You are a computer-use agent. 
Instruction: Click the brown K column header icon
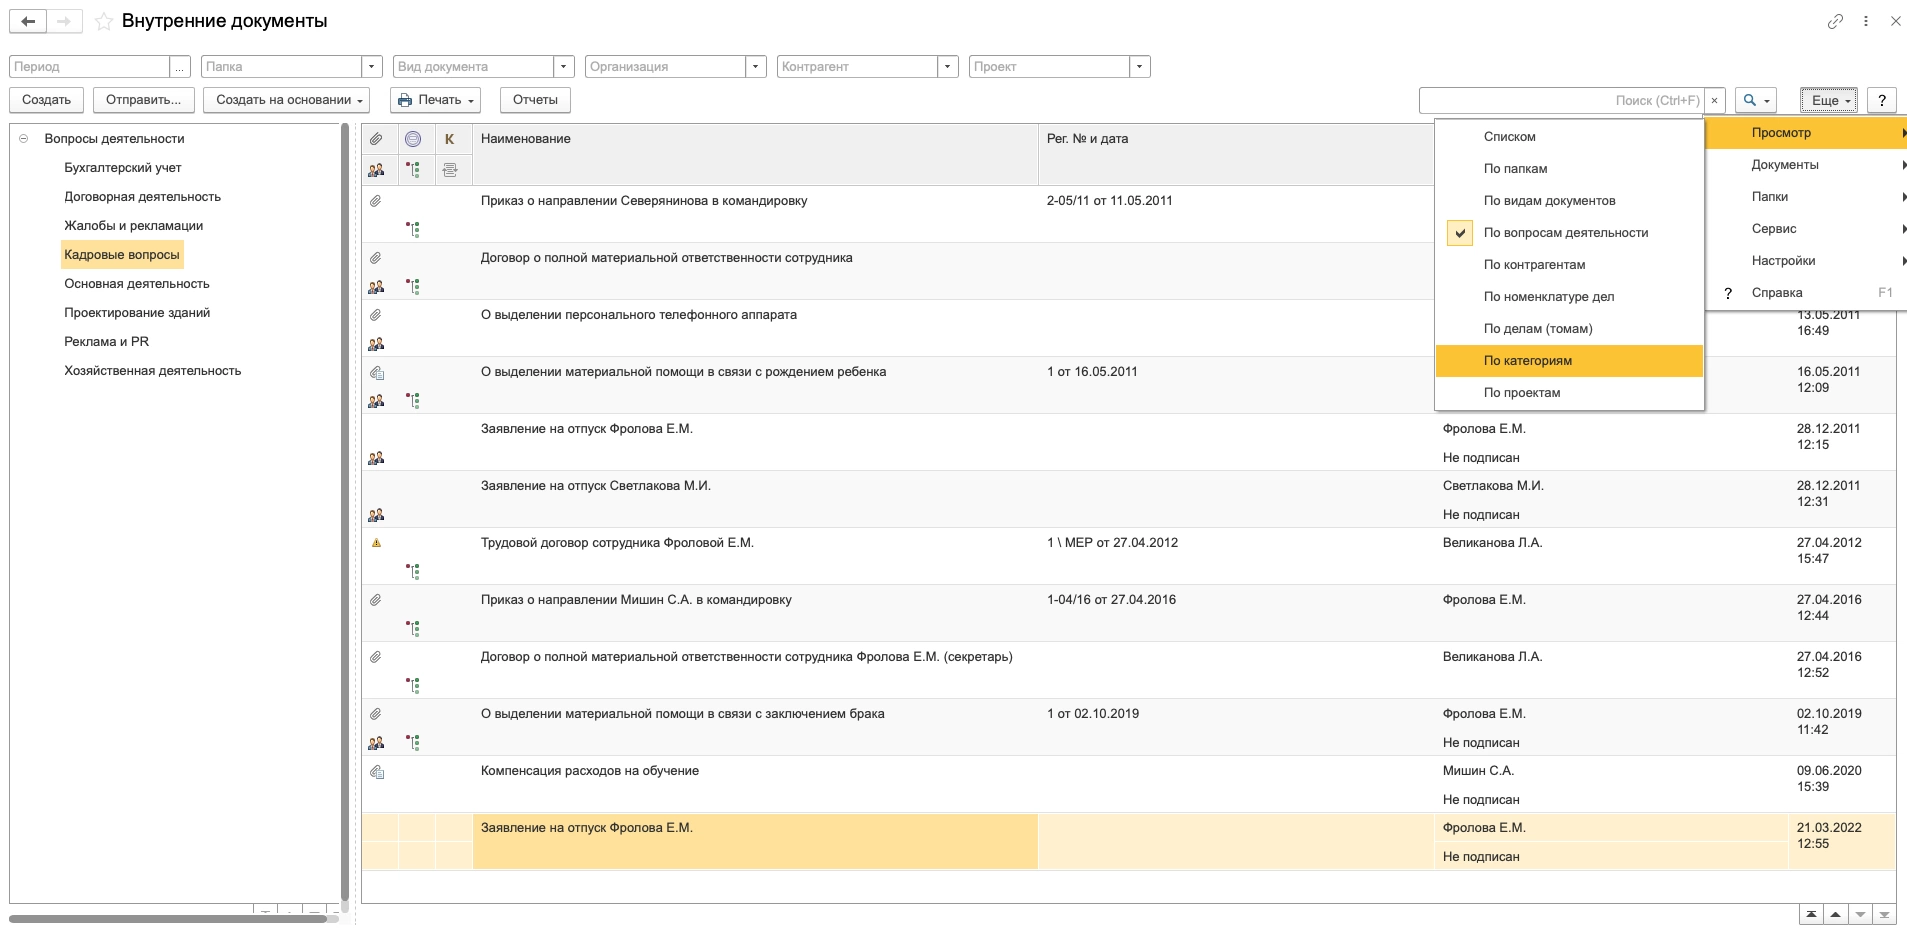(450, 139)
